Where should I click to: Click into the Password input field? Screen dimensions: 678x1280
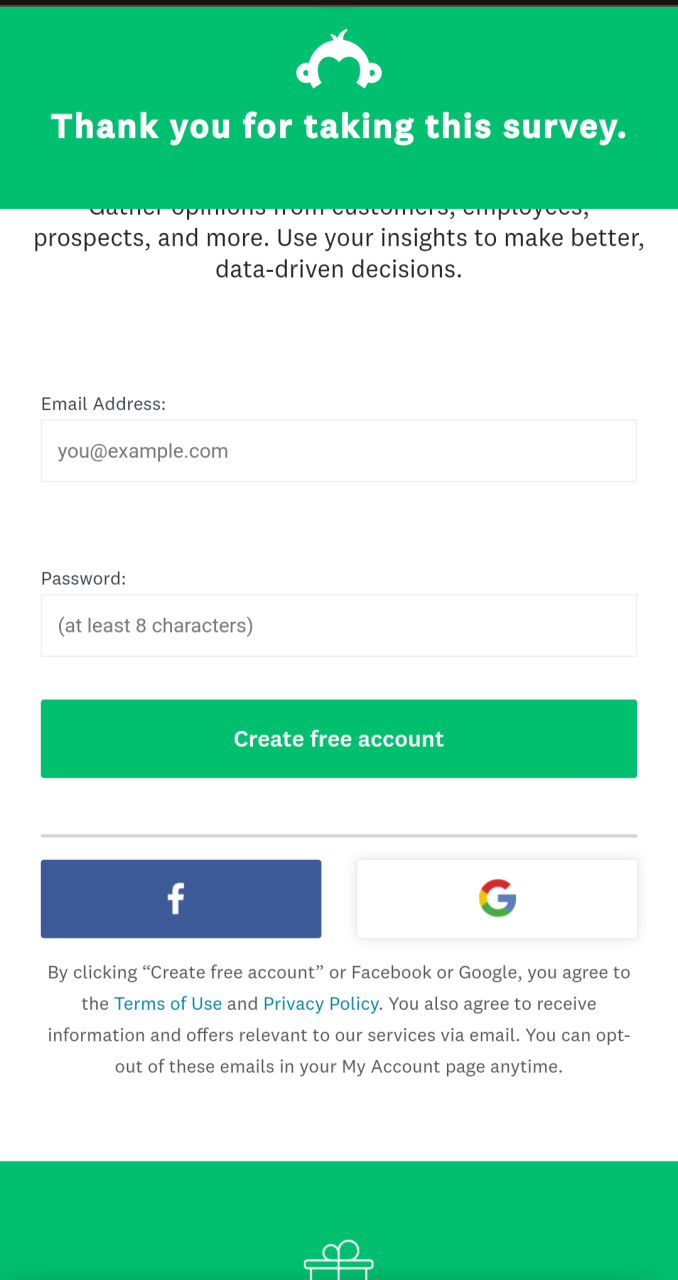339,626
